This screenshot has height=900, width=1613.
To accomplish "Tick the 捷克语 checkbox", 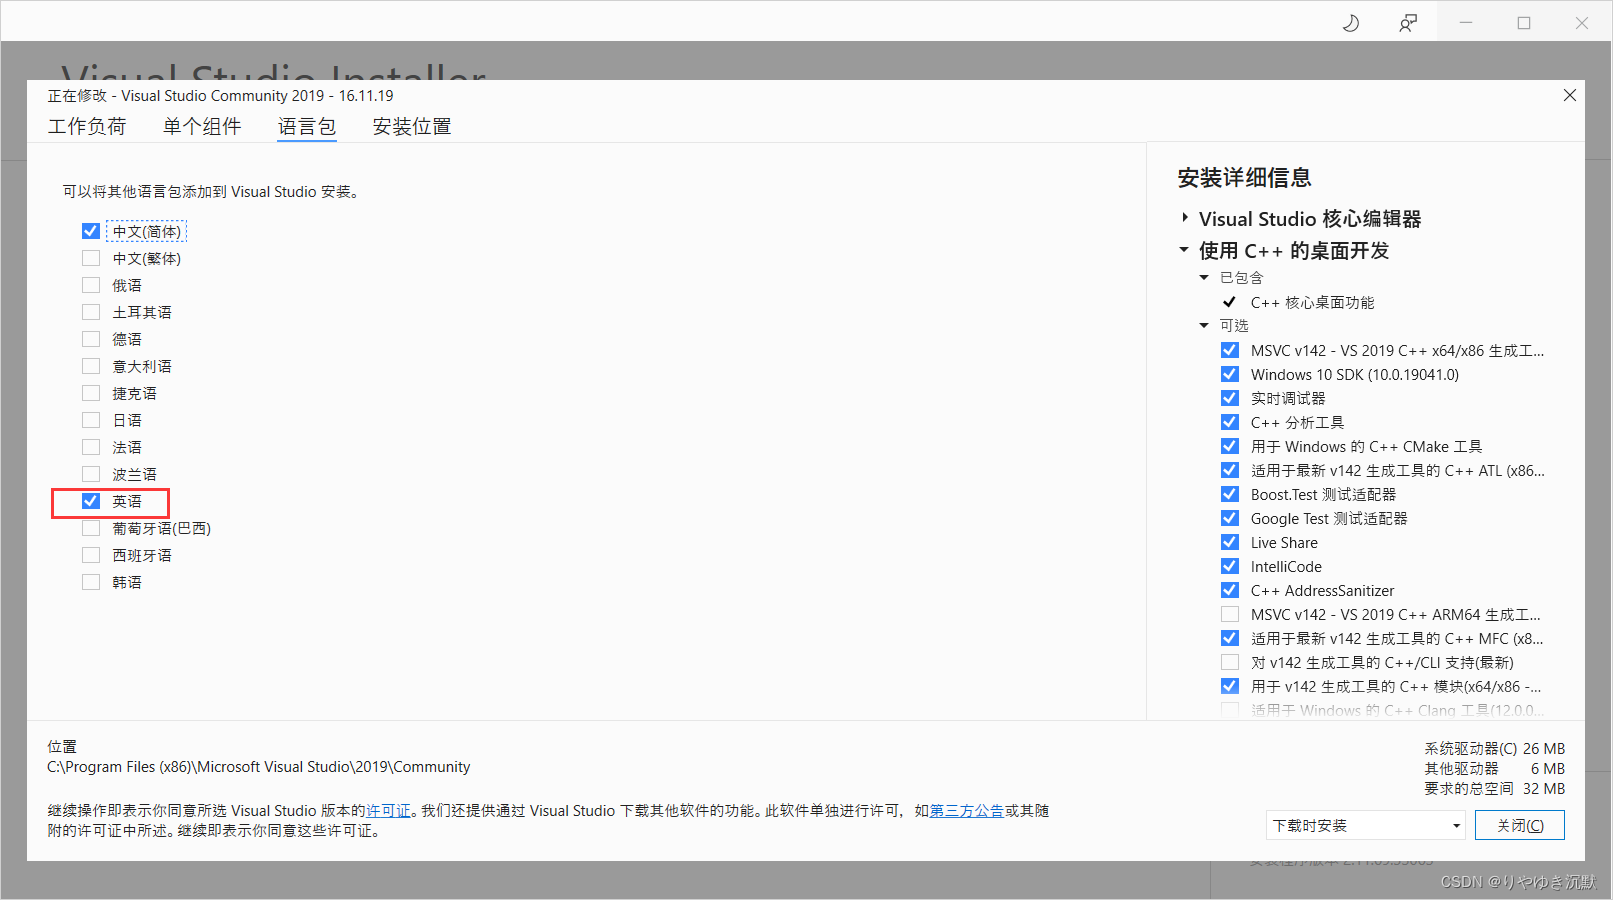I will pos(91,393).
